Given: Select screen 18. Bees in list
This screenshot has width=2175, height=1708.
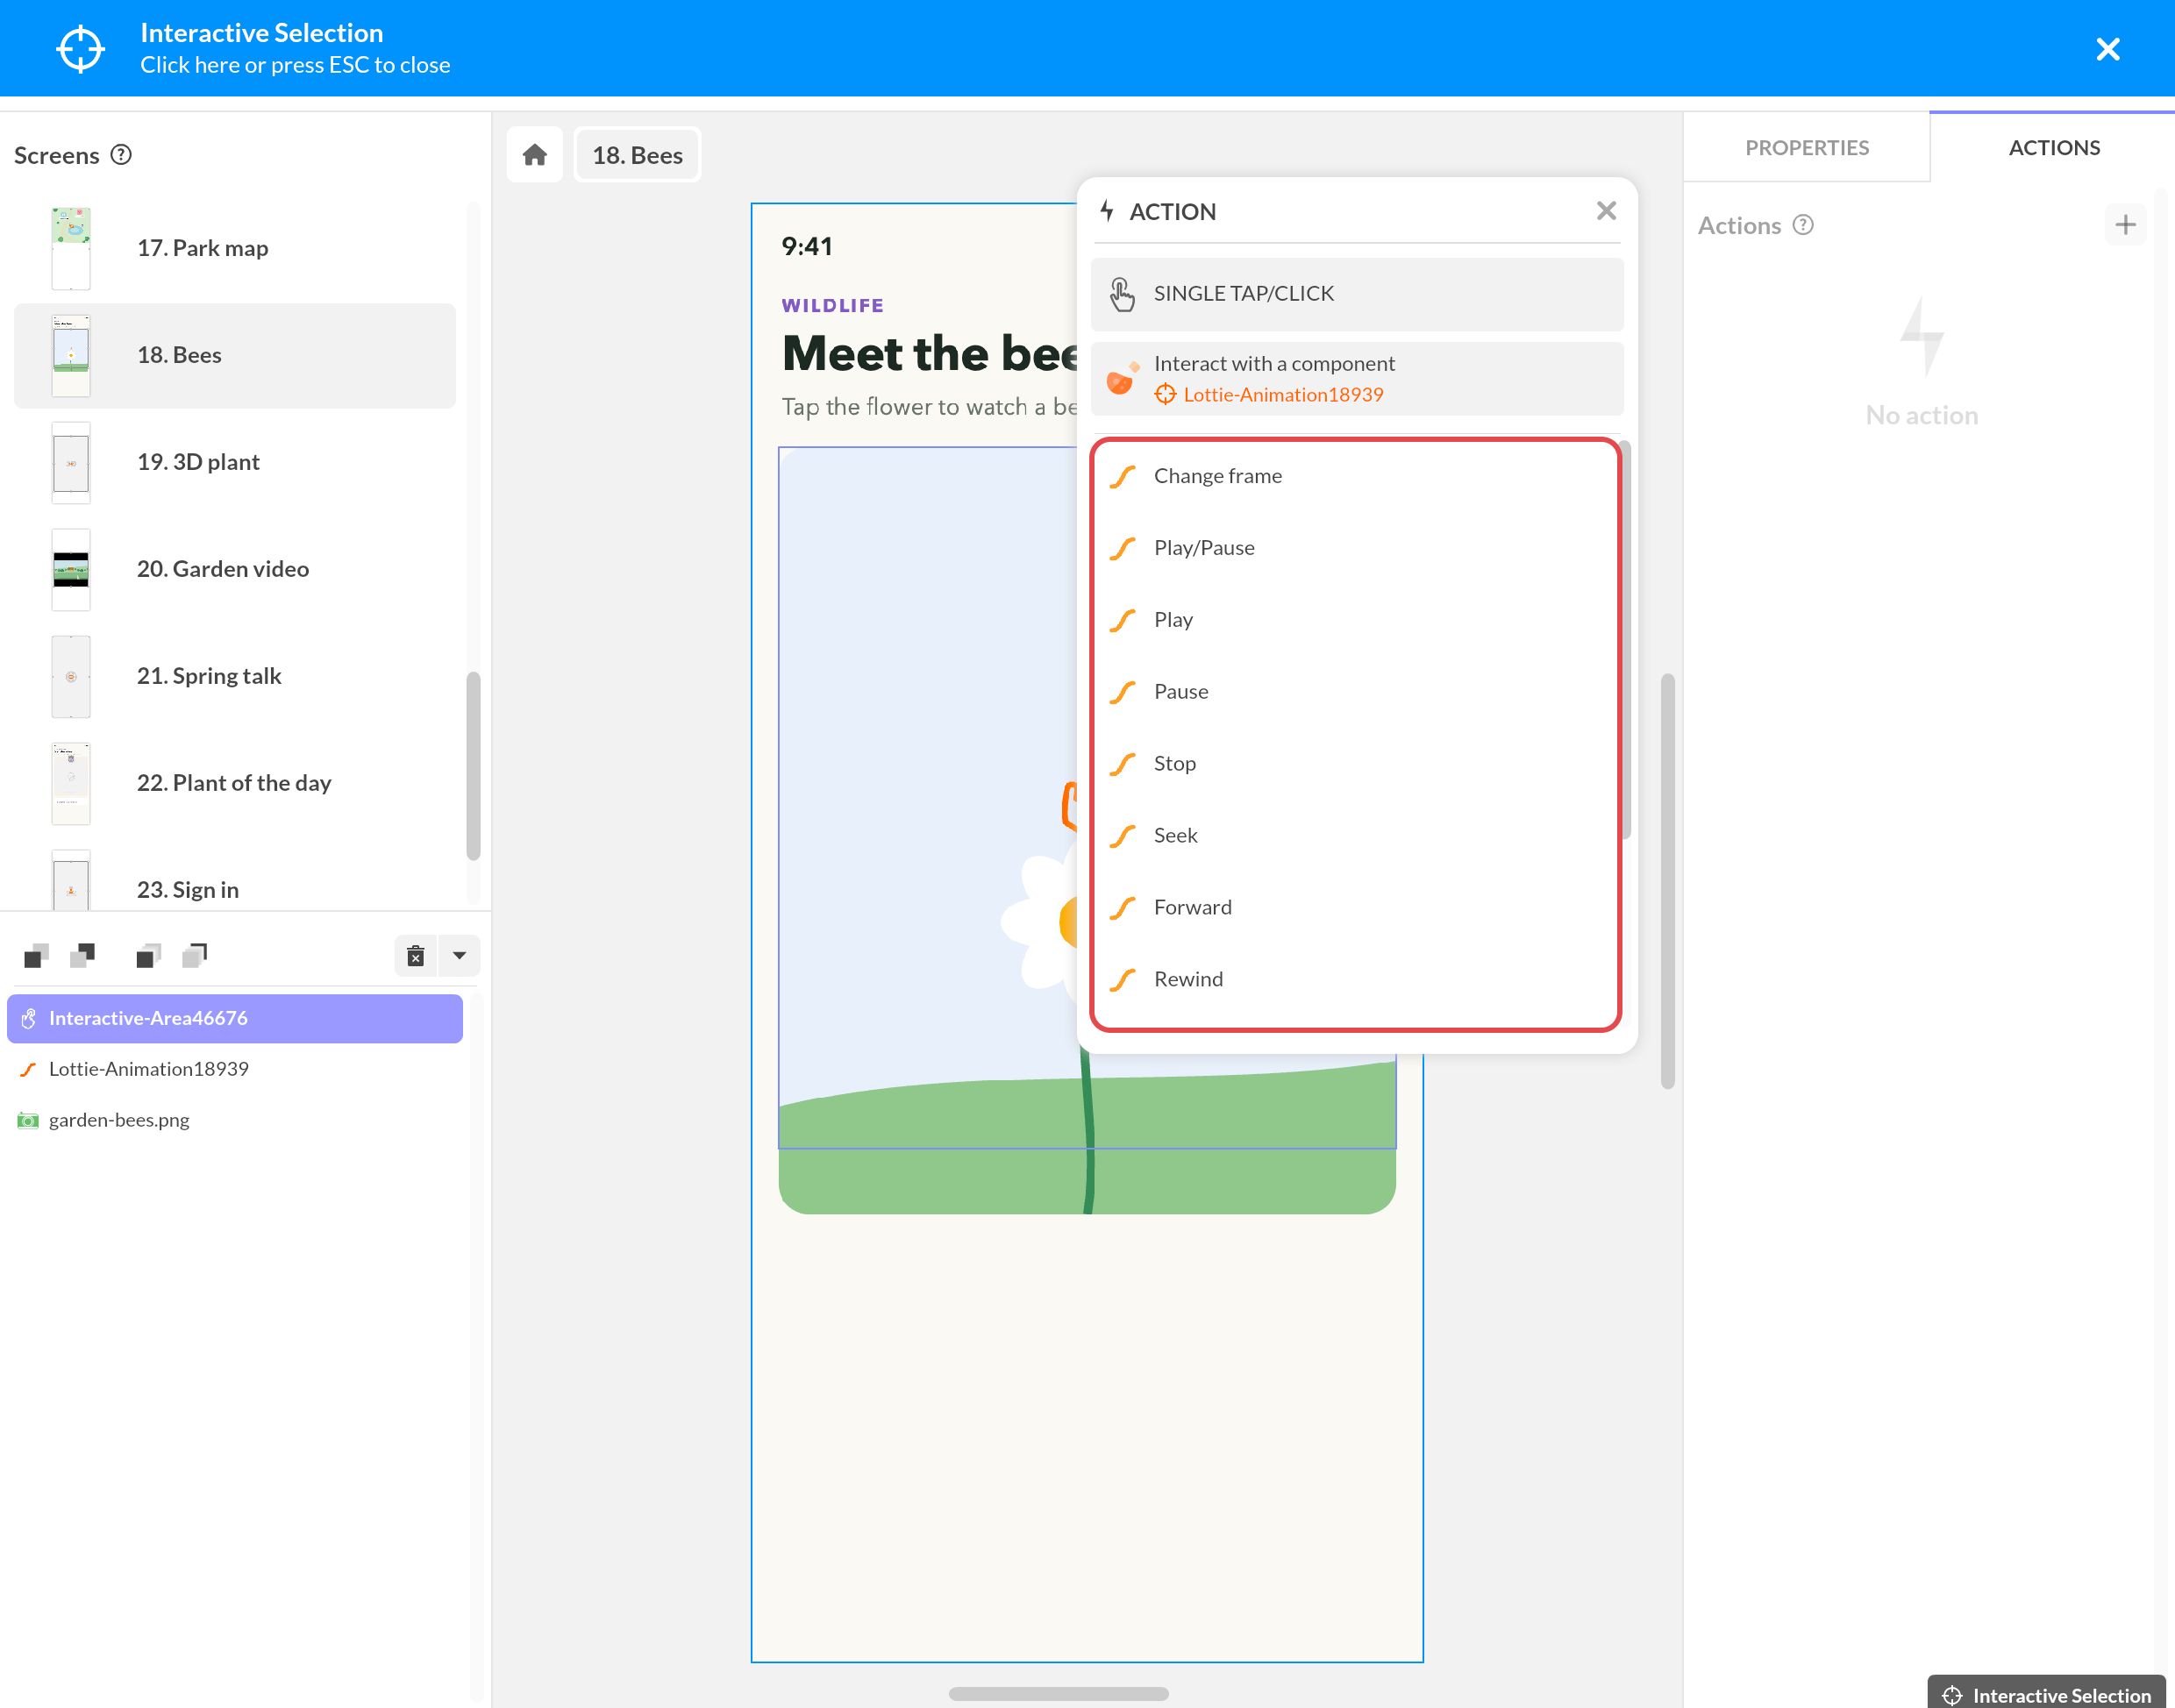Looking at the screenshot, I should 235,355.
